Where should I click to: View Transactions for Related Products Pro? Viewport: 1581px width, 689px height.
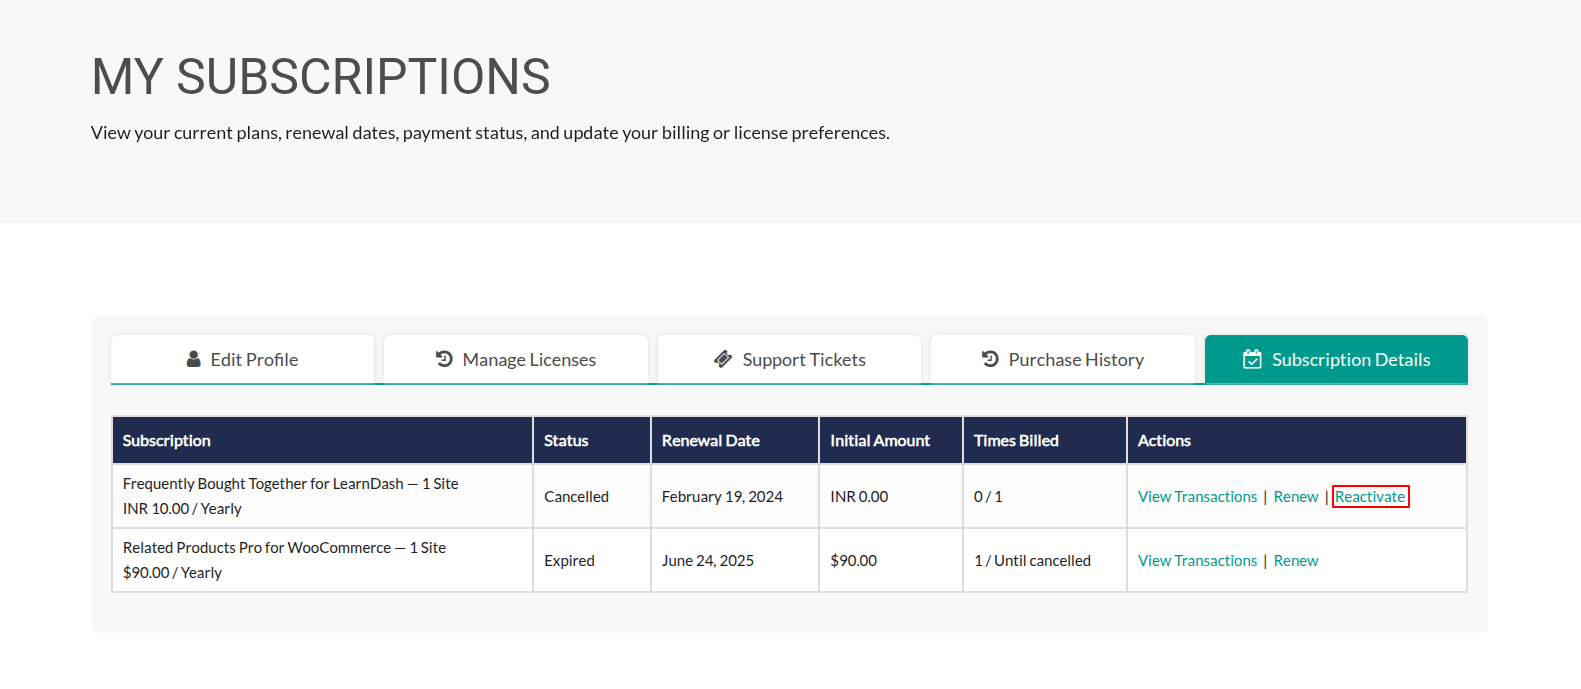click(x=1197, y=561)
